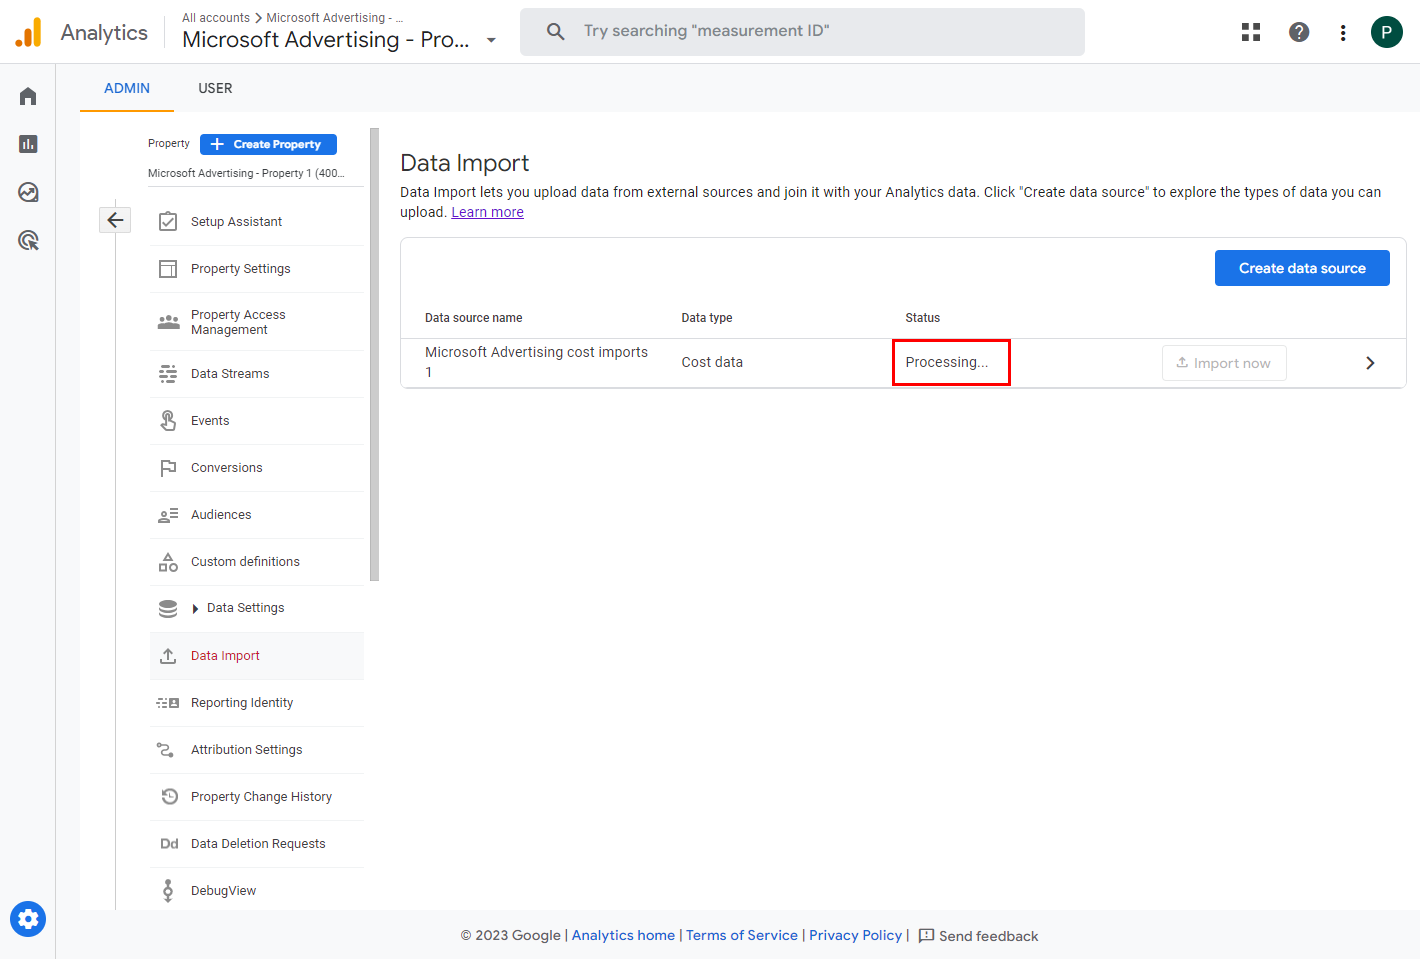Follow the Learn more link
This screenshot has width=1420, height=959.
487,212
